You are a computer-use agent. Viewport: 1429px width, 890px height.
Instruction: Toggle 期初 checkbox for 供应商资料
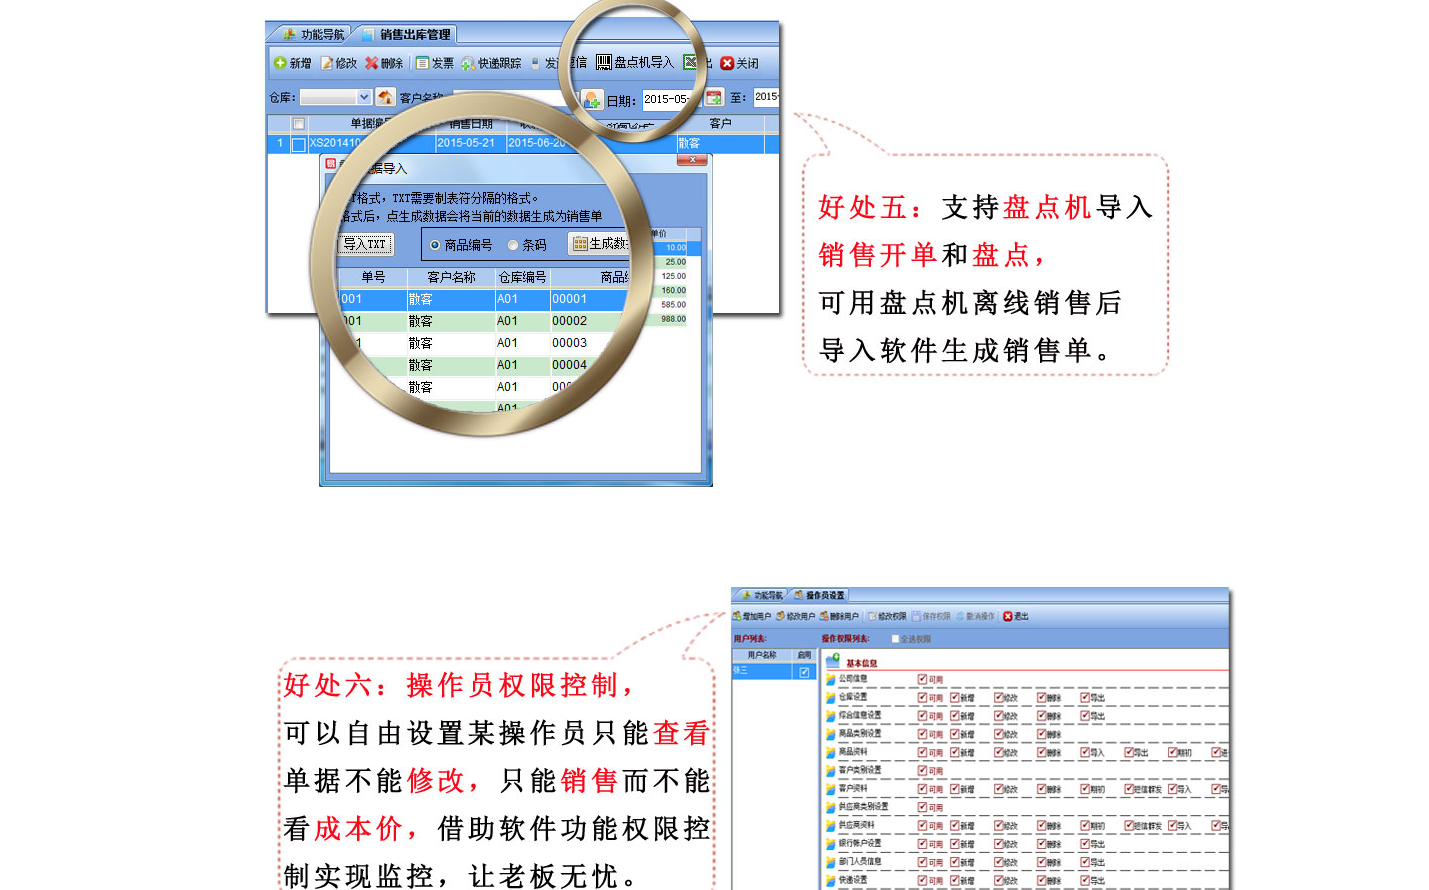pos(1084,825)
